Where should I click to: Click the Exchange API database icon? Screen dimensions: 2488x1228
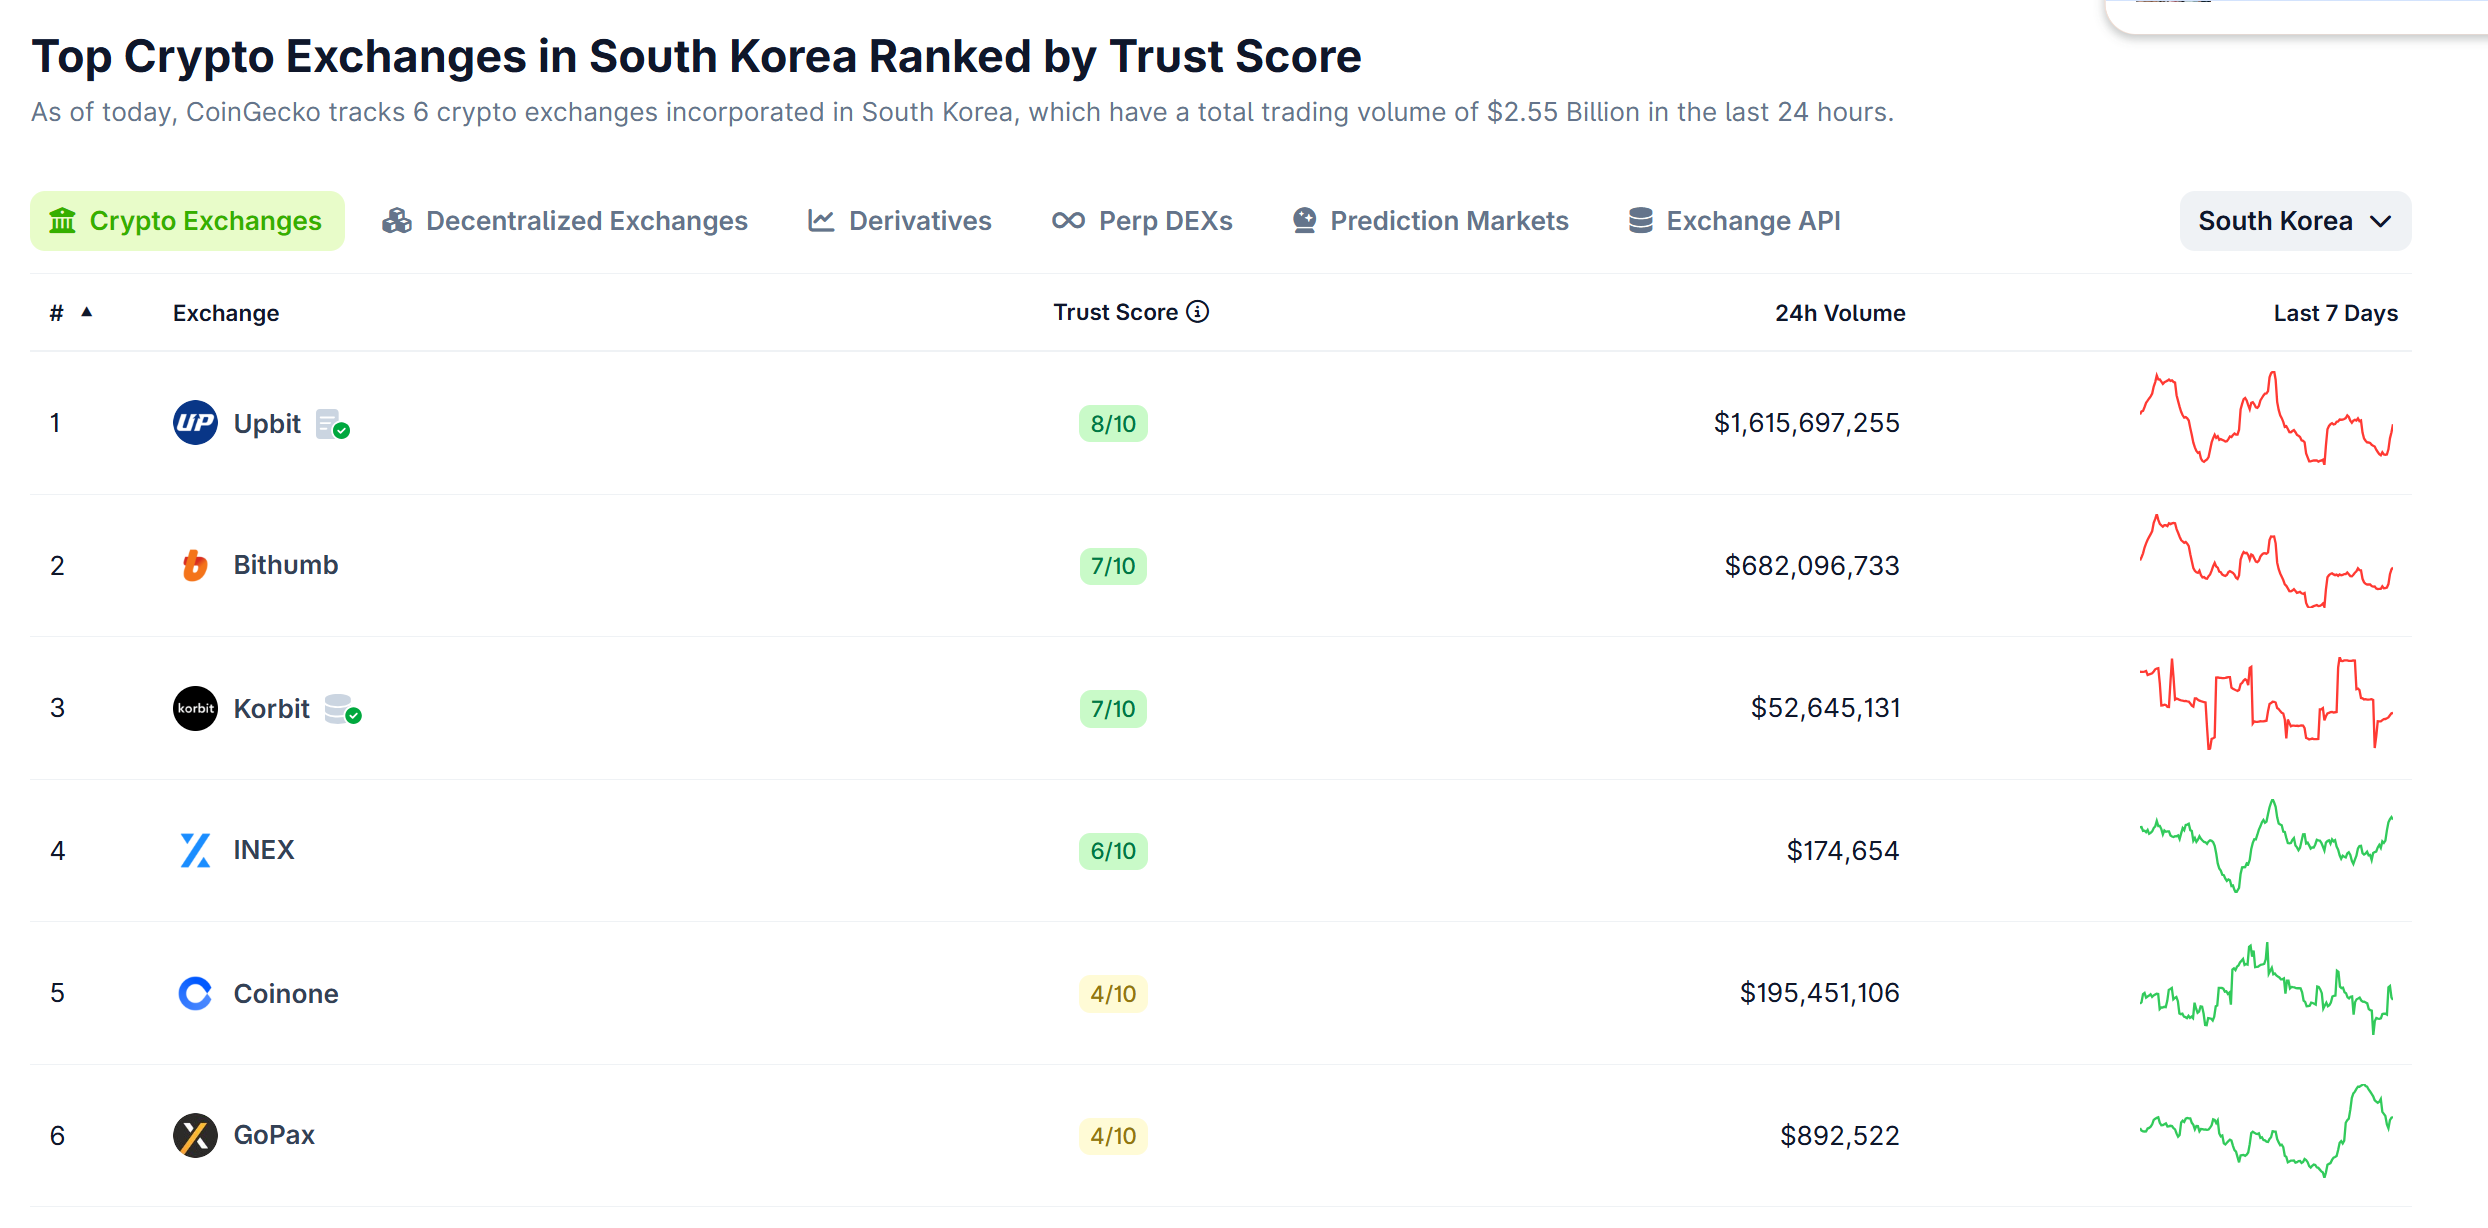[1639, 220]
